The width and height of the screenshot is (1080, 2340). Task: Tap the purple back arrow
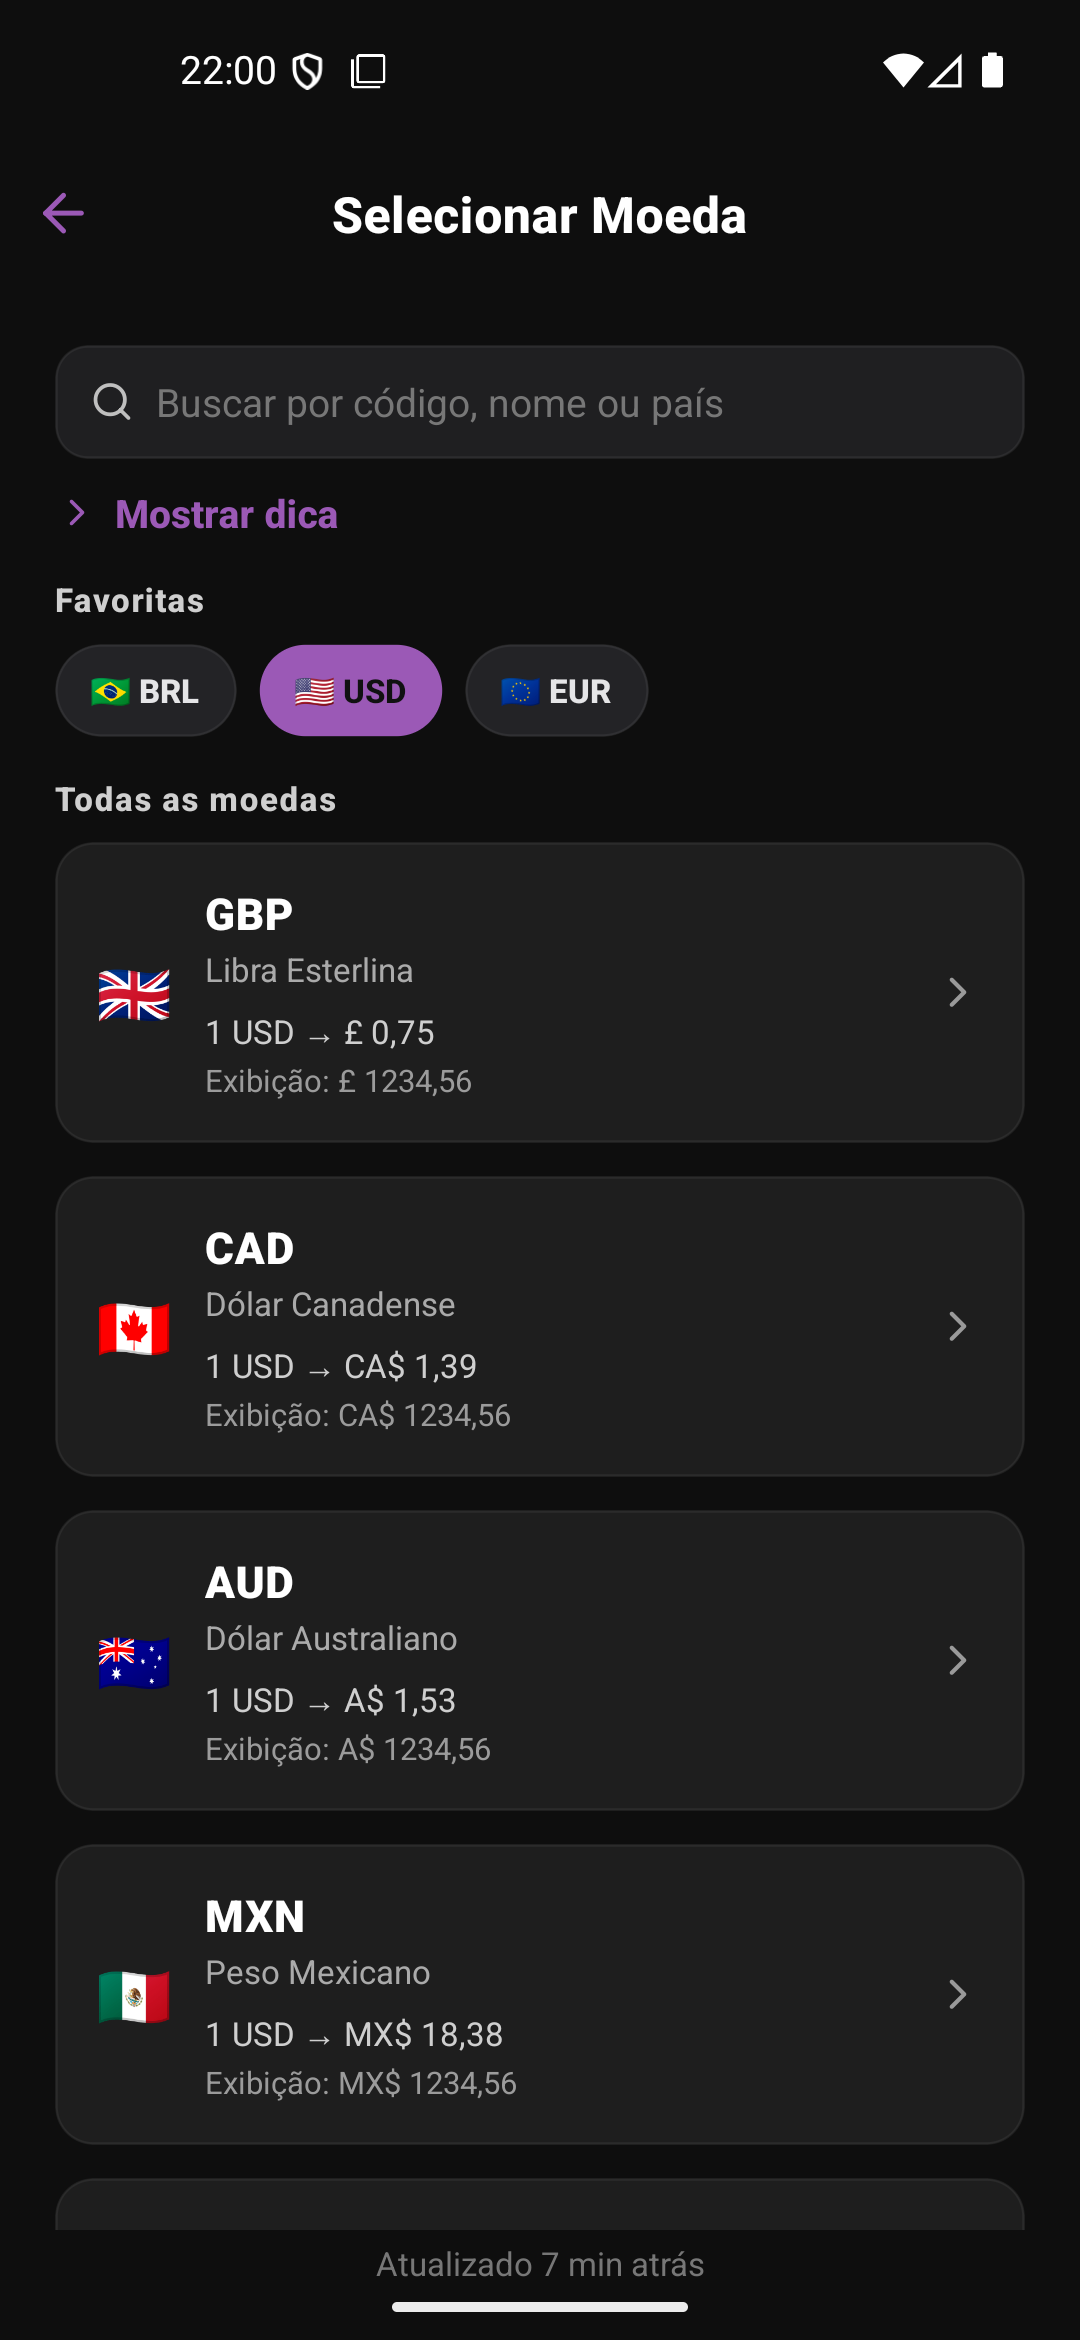[x=63, y=213]
